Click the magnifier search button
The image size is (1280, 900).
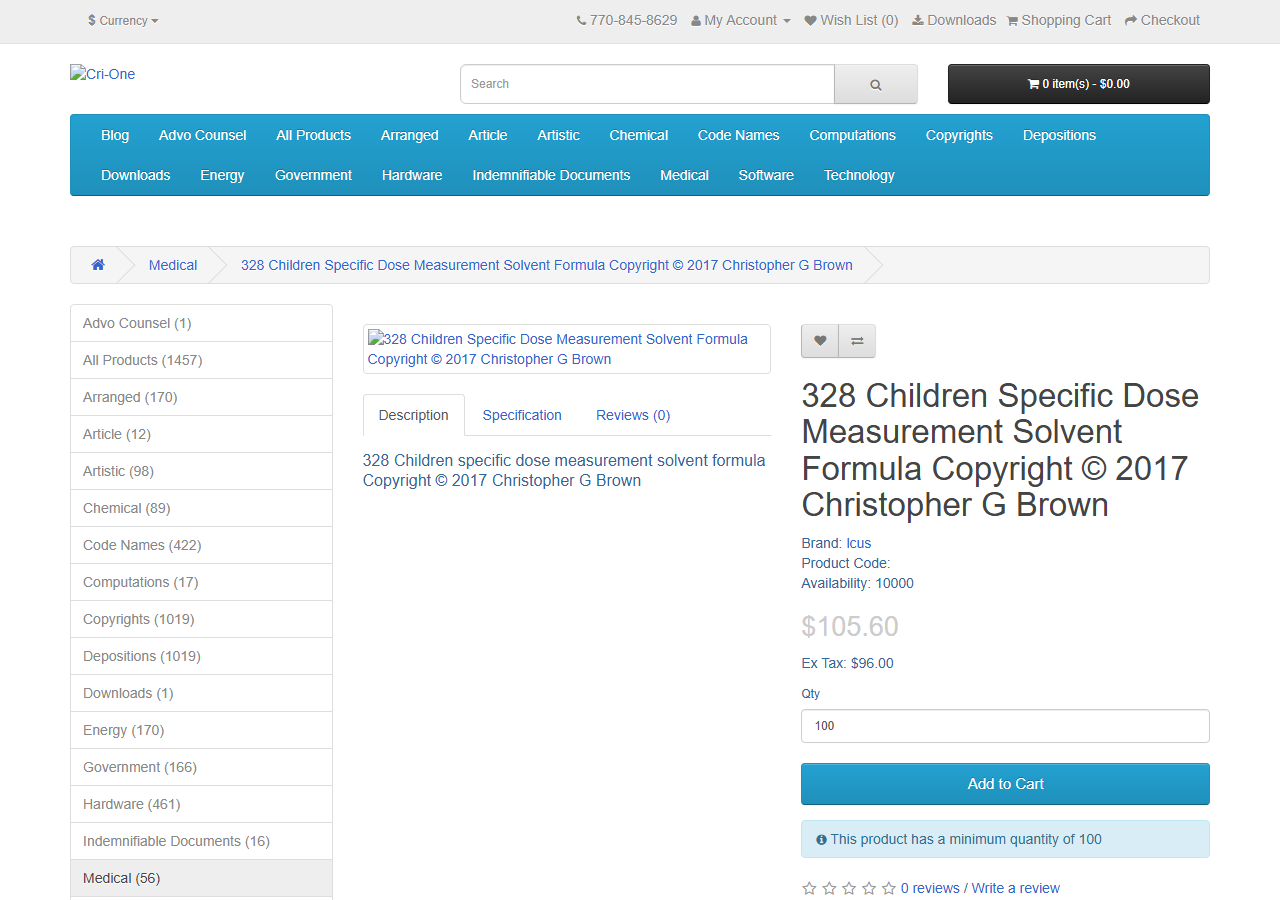click(x=876, y=84)
